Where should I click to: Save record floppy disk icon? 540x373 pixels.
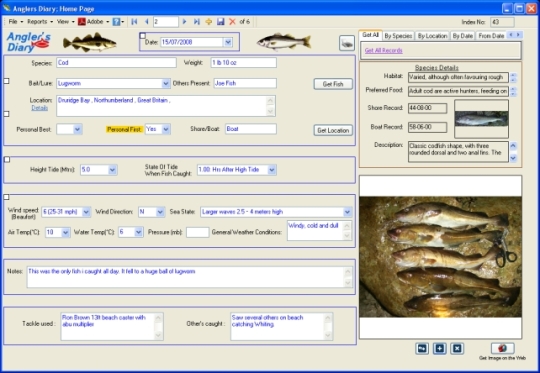click(x=221, y=22)
